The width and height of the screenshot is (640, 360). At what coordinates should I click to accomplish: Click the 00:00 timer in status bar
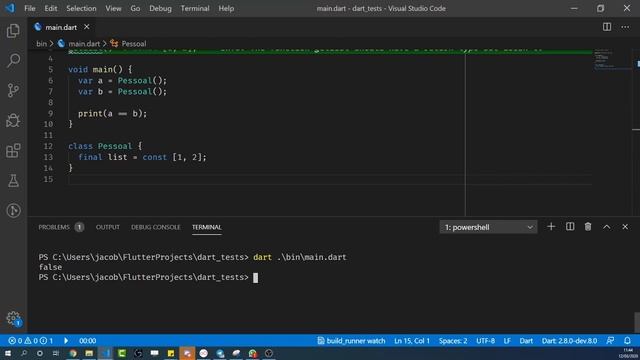[x=87, y=341]
